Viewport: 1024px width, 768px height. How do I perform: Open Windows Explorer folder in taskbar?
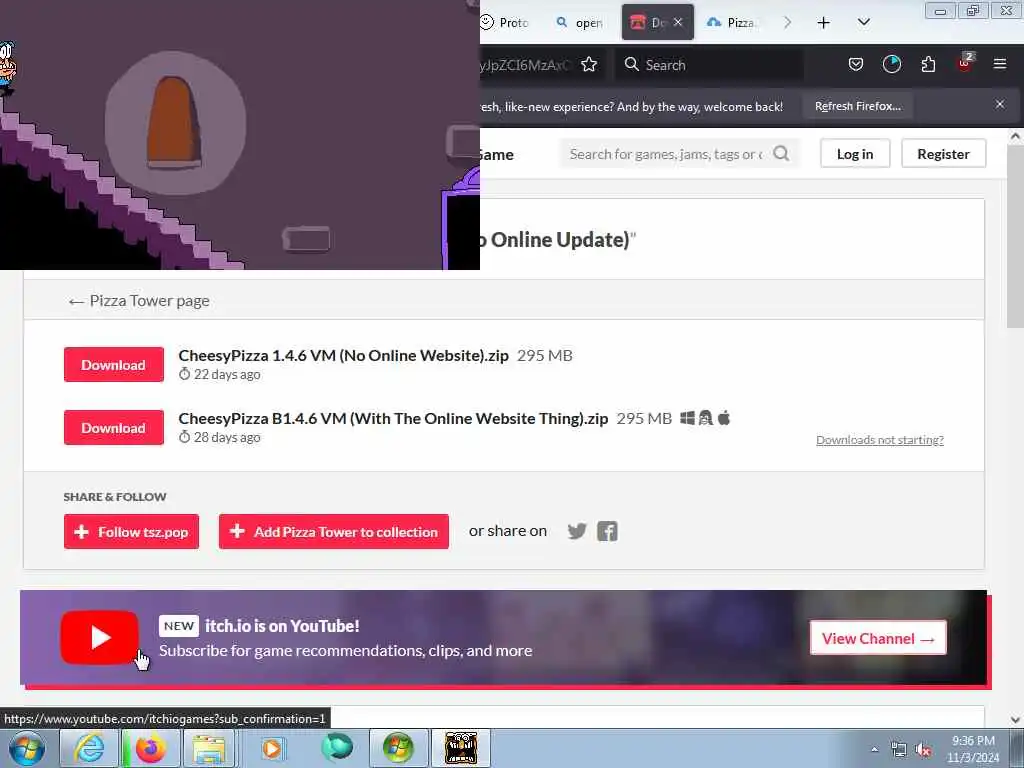coord(208,748)
